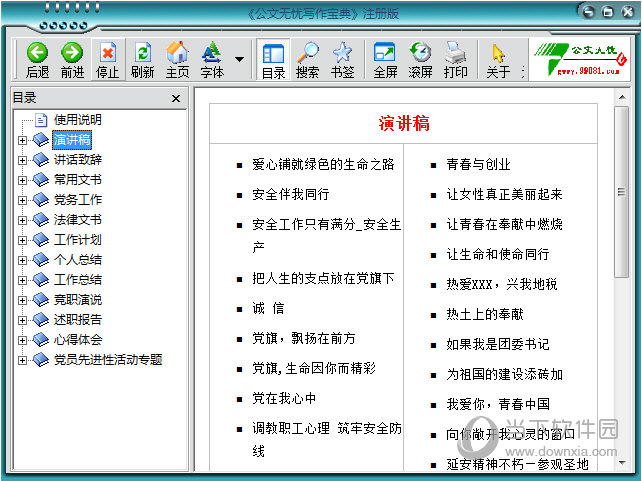Open the 青春与创业 article

pyautogui.click(x=479, y=165)
